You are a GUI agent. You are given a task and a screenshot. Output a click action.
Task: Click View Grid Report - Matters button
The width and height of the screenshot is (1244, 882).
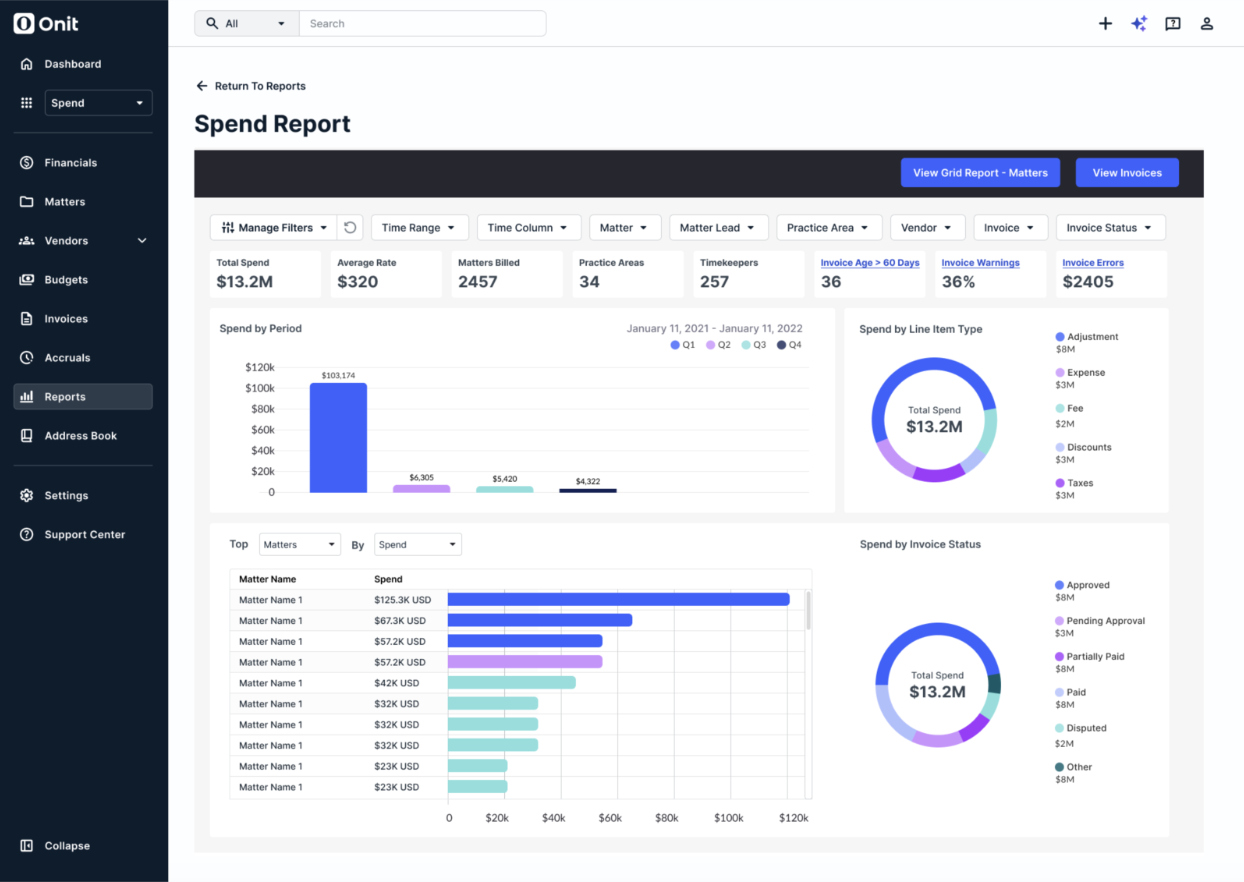coord(980,173)
